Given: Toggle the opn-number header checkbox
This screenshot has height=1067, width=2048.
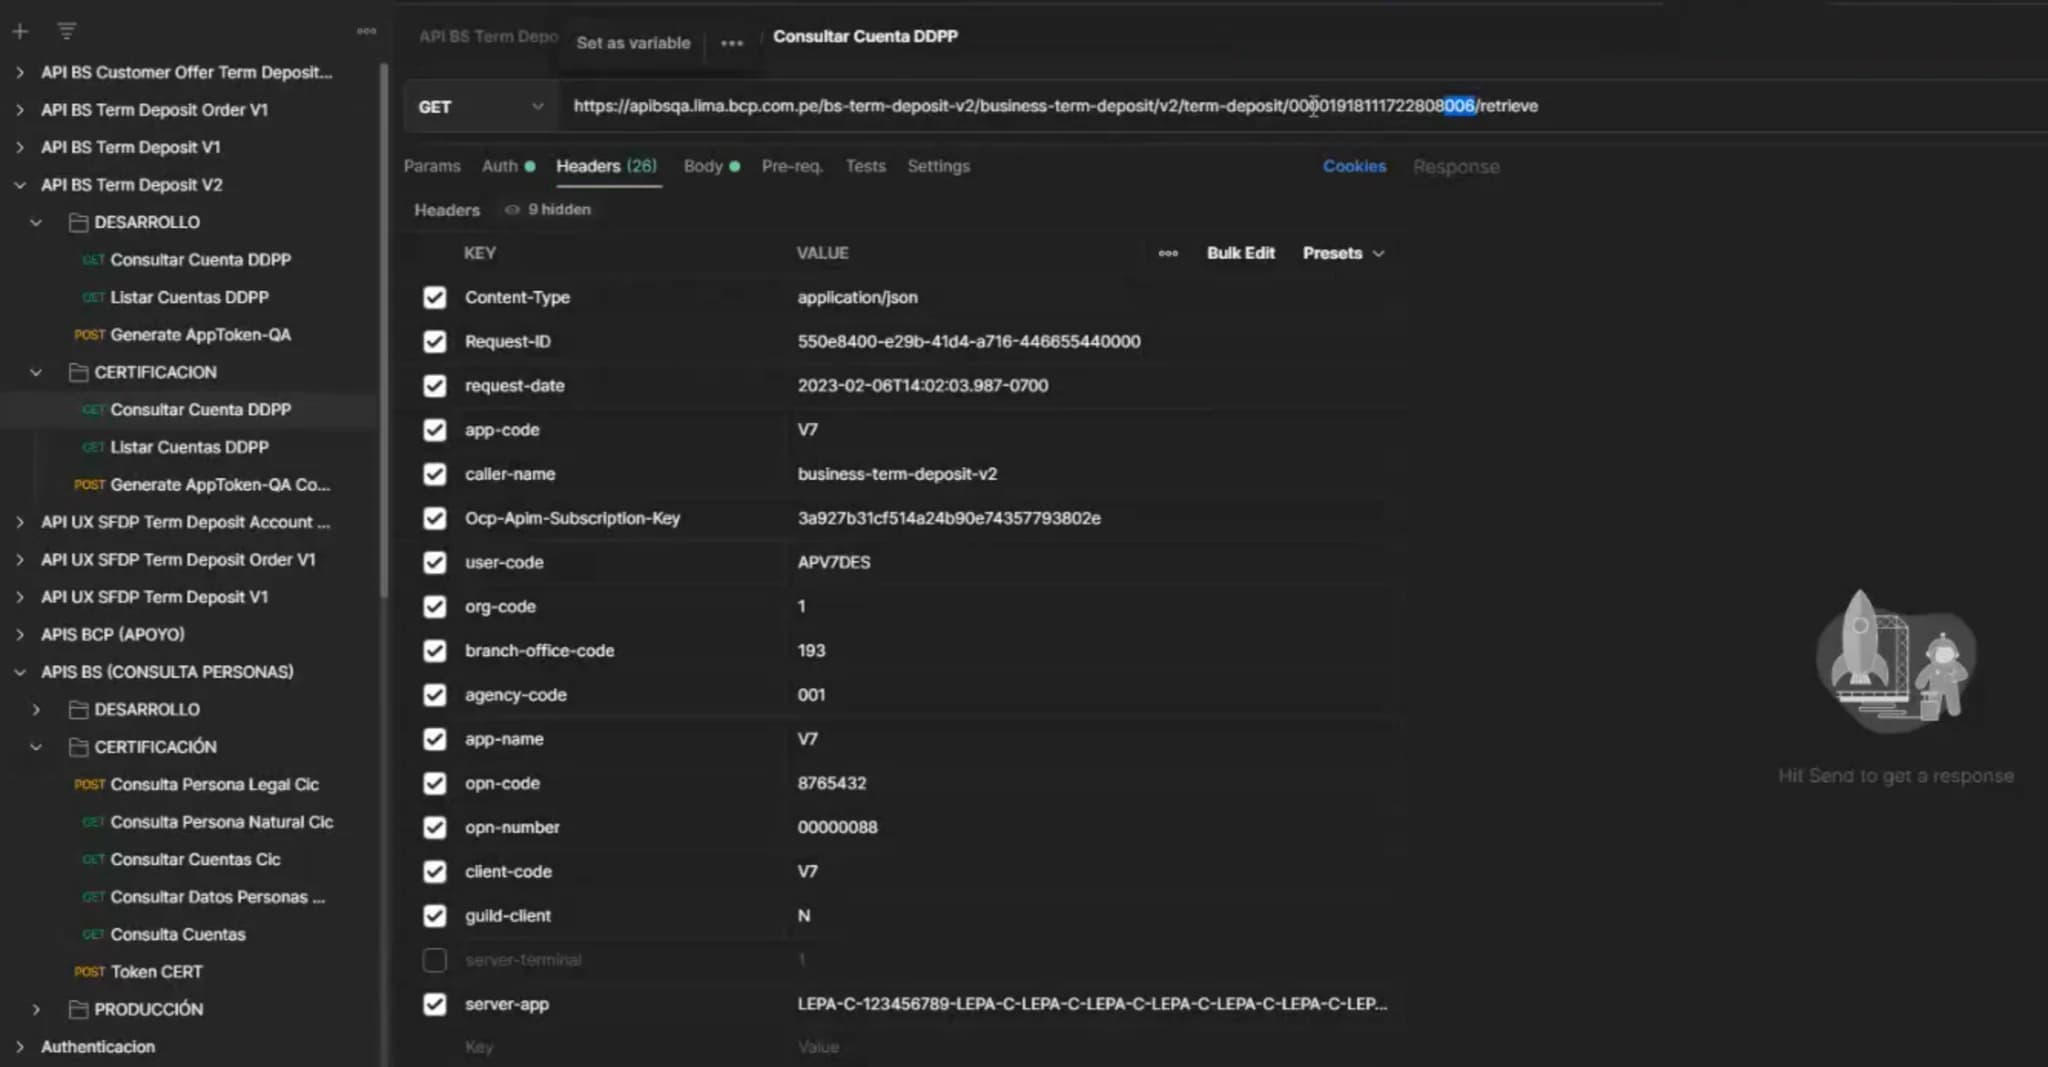Looking at the screenshot, I should tap(434, 827).
